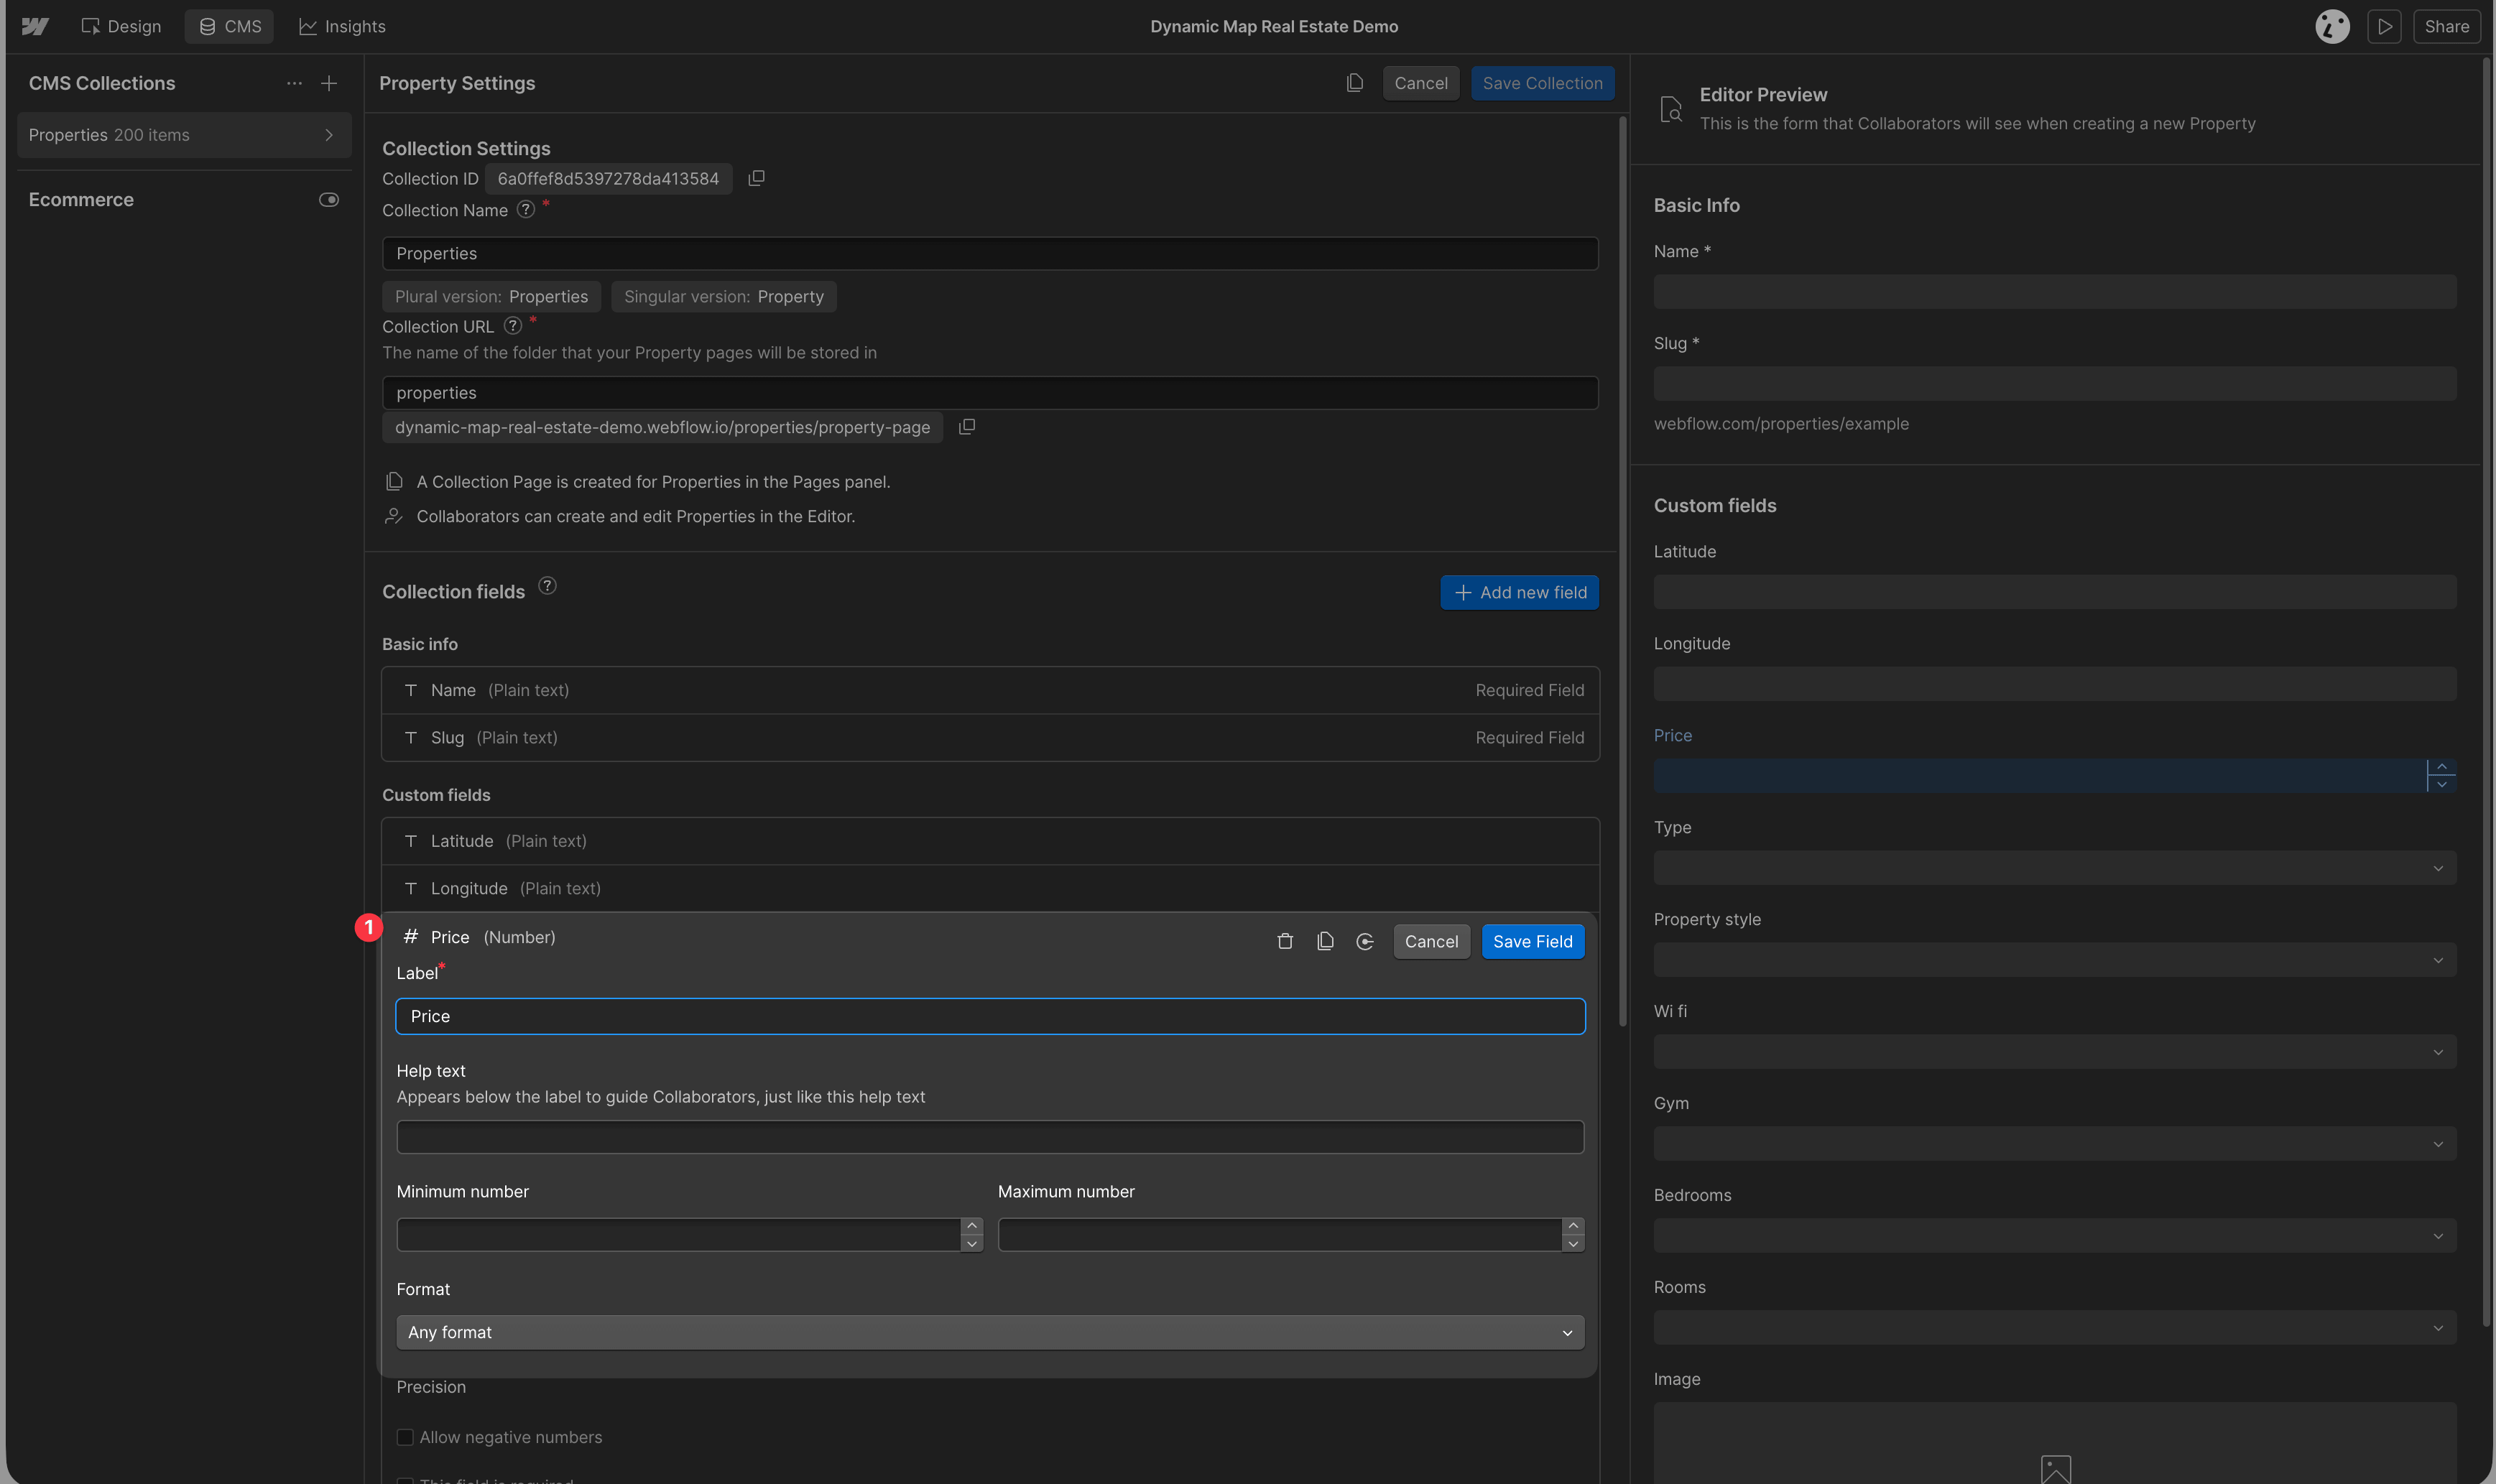Click the Preview play icon
2496x1484 pixels.
[2385, 27]
